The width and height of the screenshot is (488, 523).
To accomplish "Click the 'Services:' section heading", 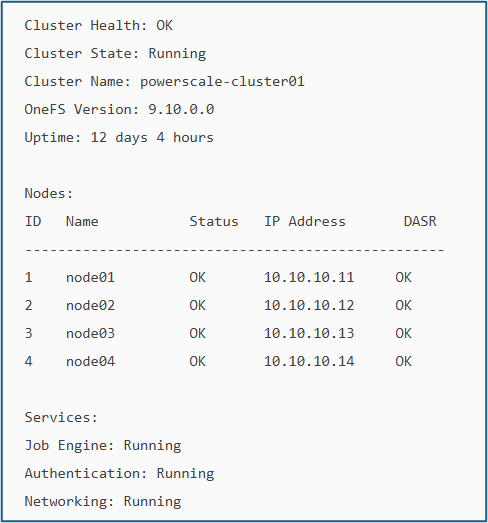I will pos(61,418).
